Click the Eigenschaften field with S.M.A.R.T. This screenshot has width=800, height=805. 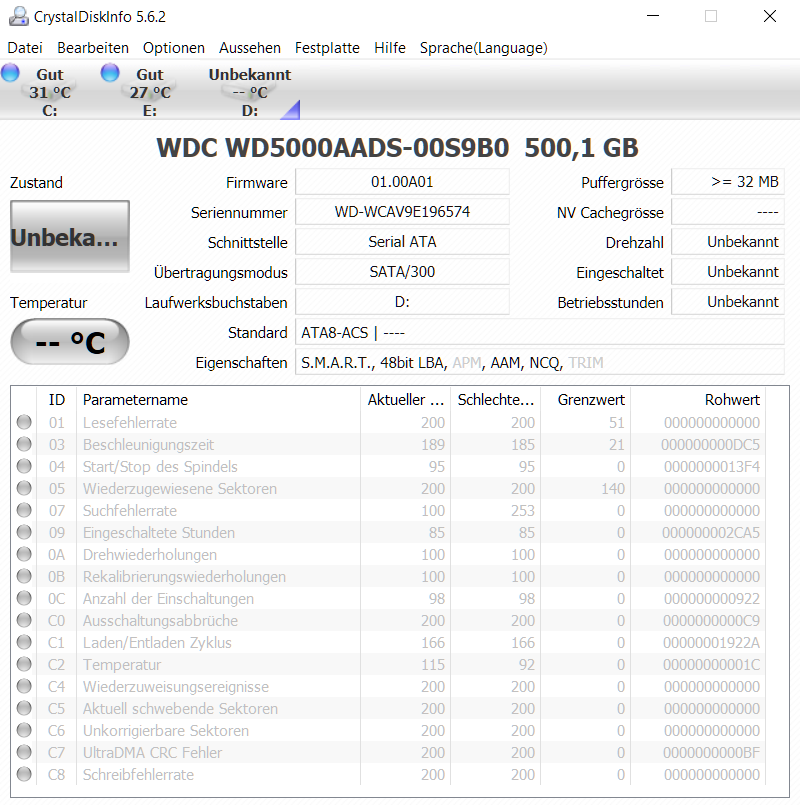pyautogui.click(x=540, y=362)
